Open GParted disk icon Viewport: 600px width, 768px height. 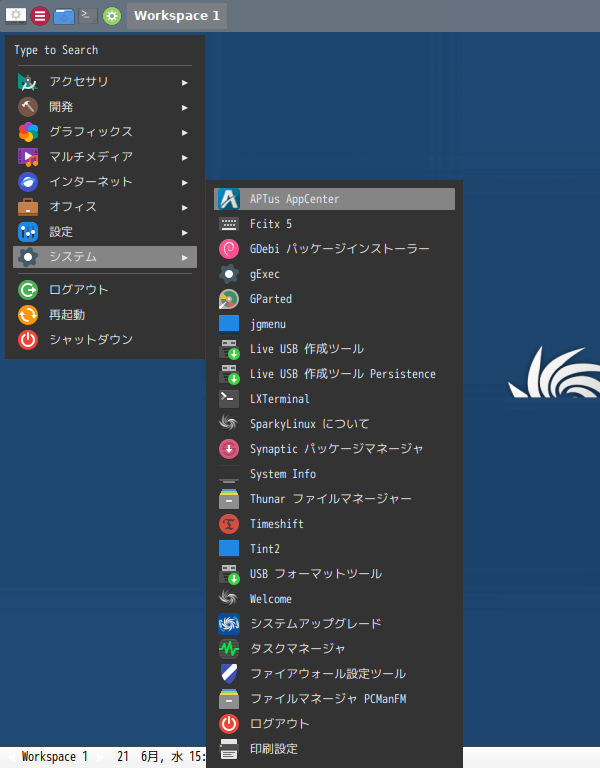click(x=229, y=299)
